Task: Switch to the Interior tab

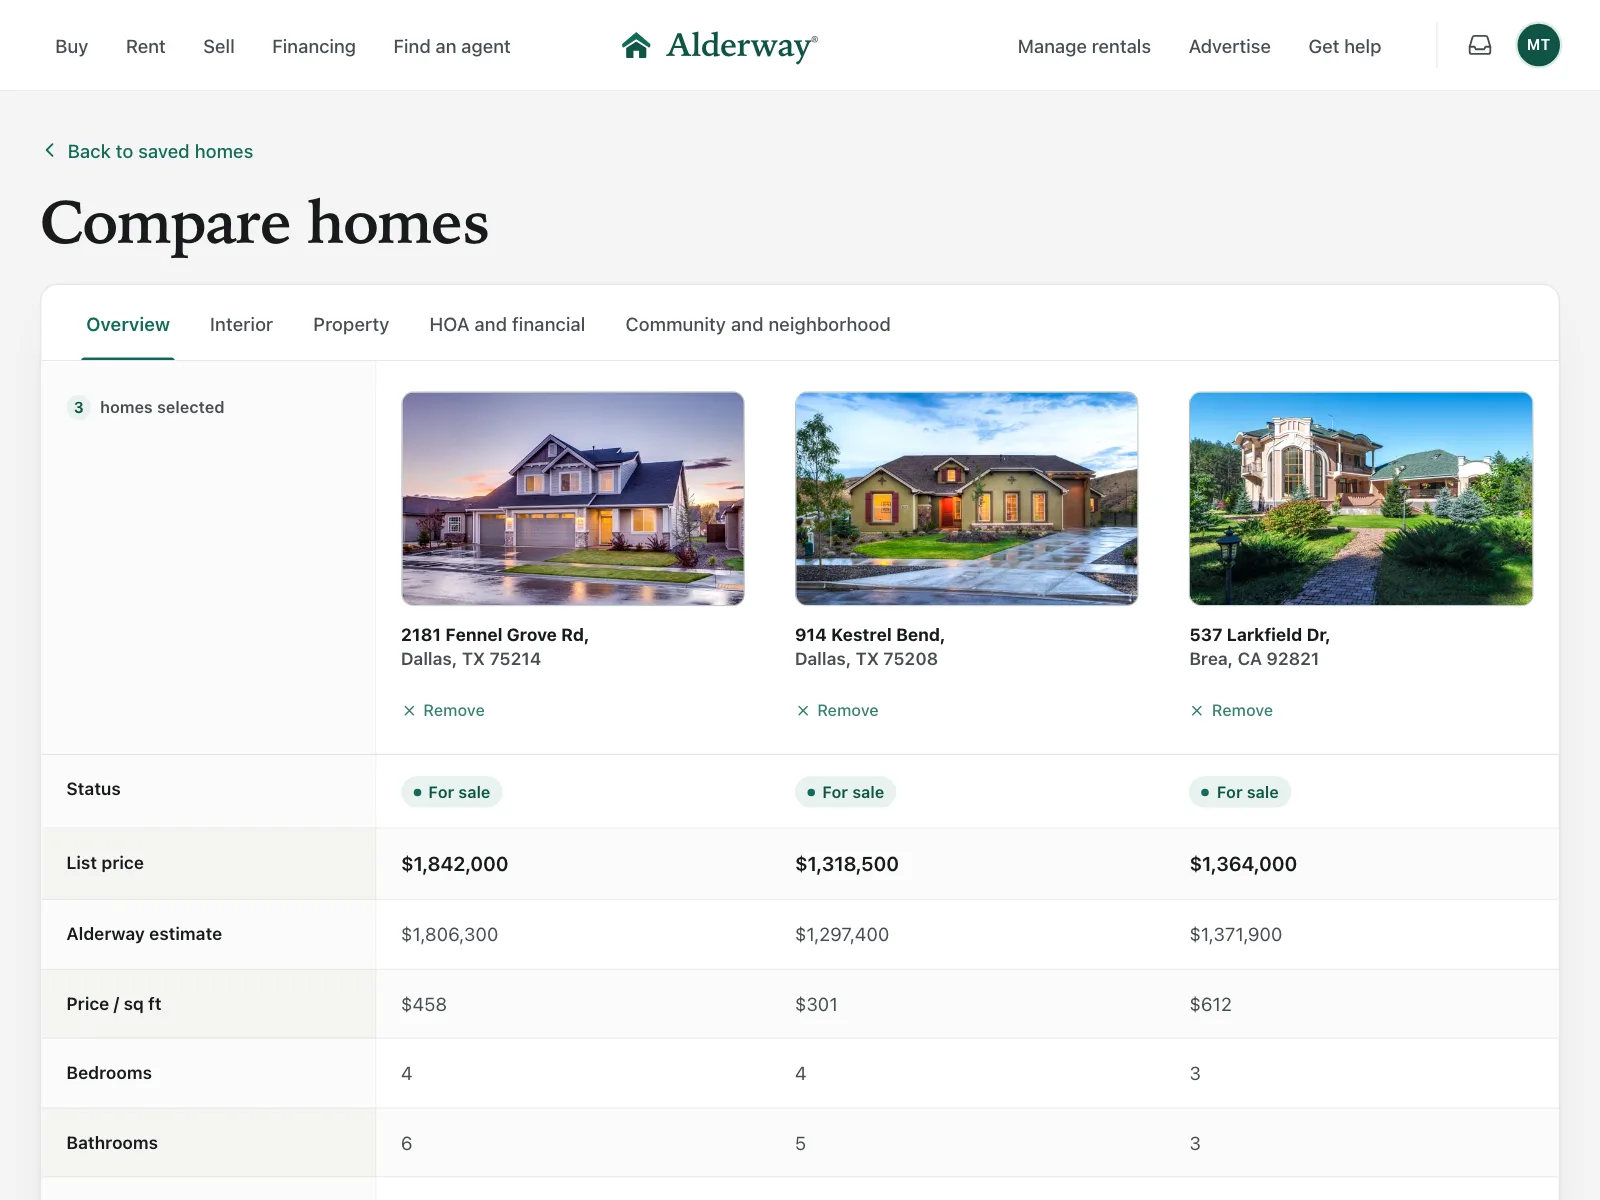Action: [241, 324]
